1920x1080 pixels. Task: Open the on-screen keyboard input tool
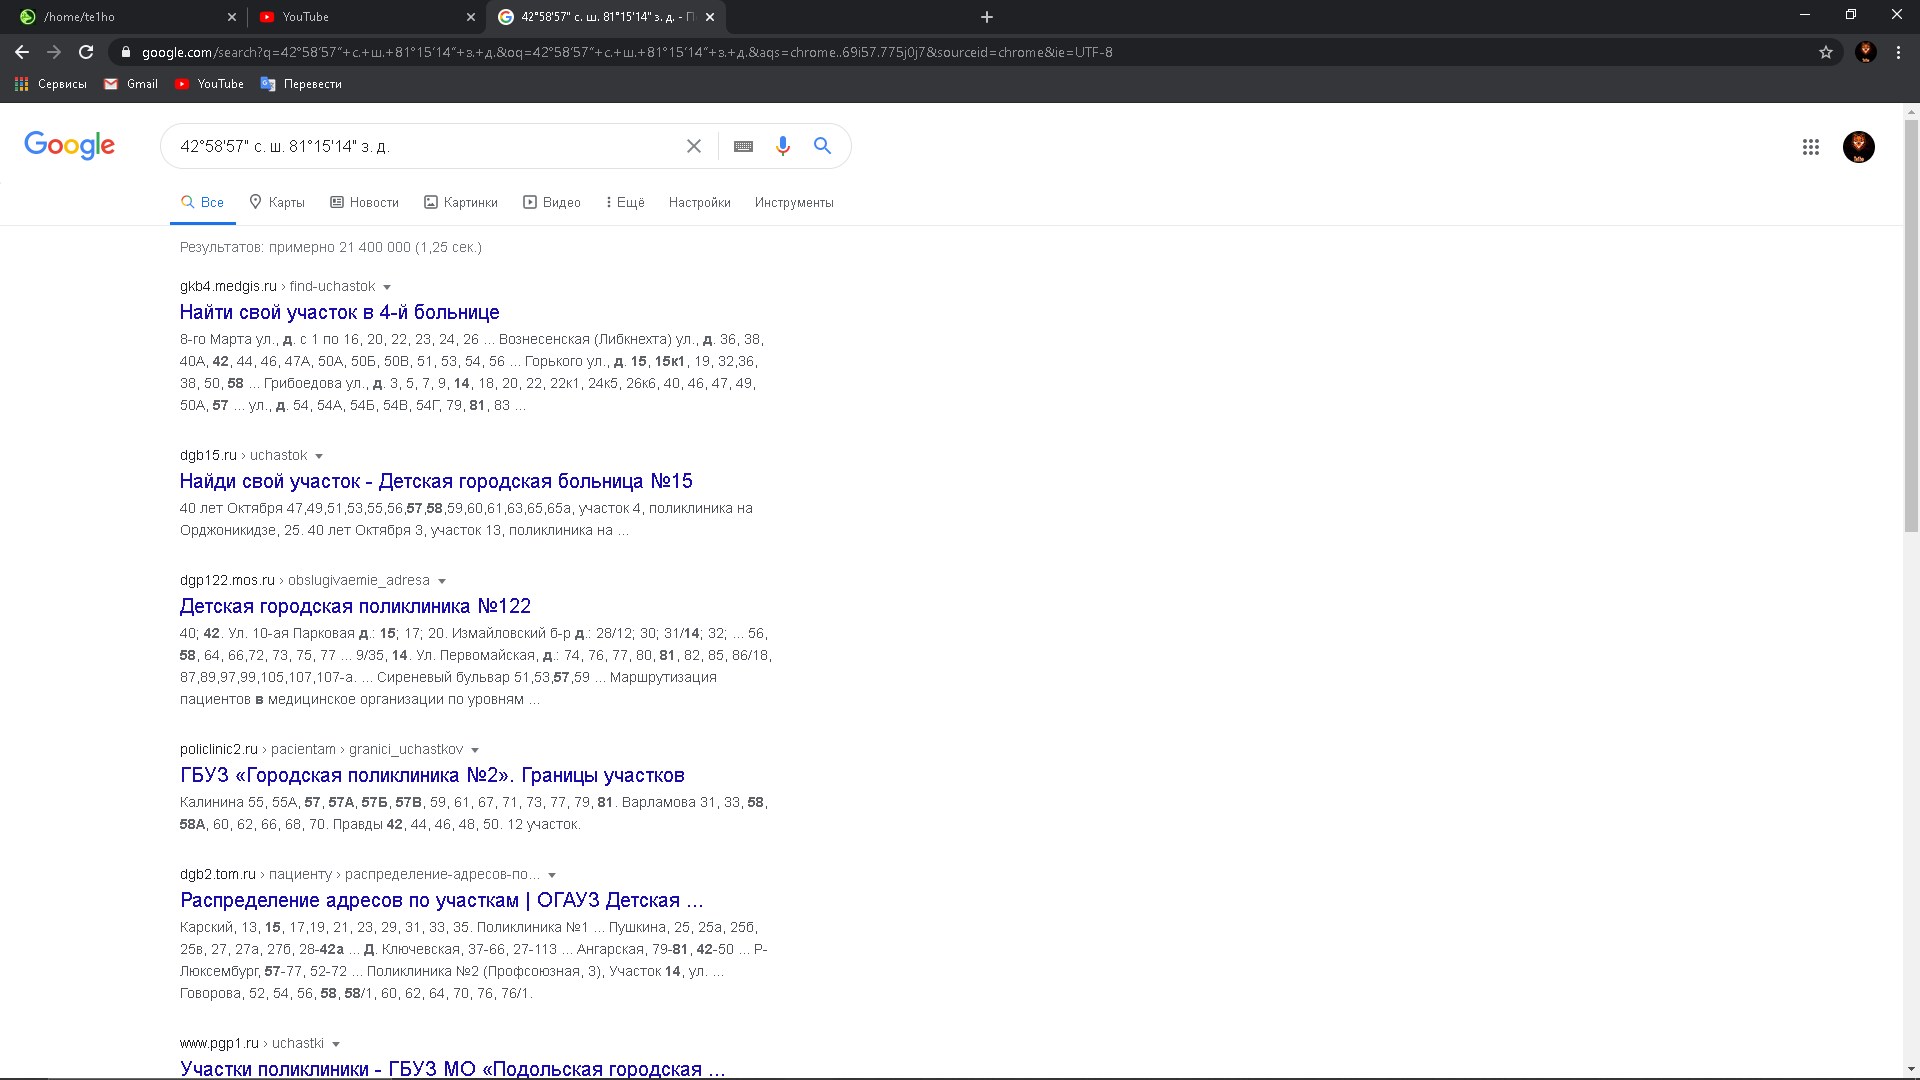pyautogui.click(x=743, y=146)
